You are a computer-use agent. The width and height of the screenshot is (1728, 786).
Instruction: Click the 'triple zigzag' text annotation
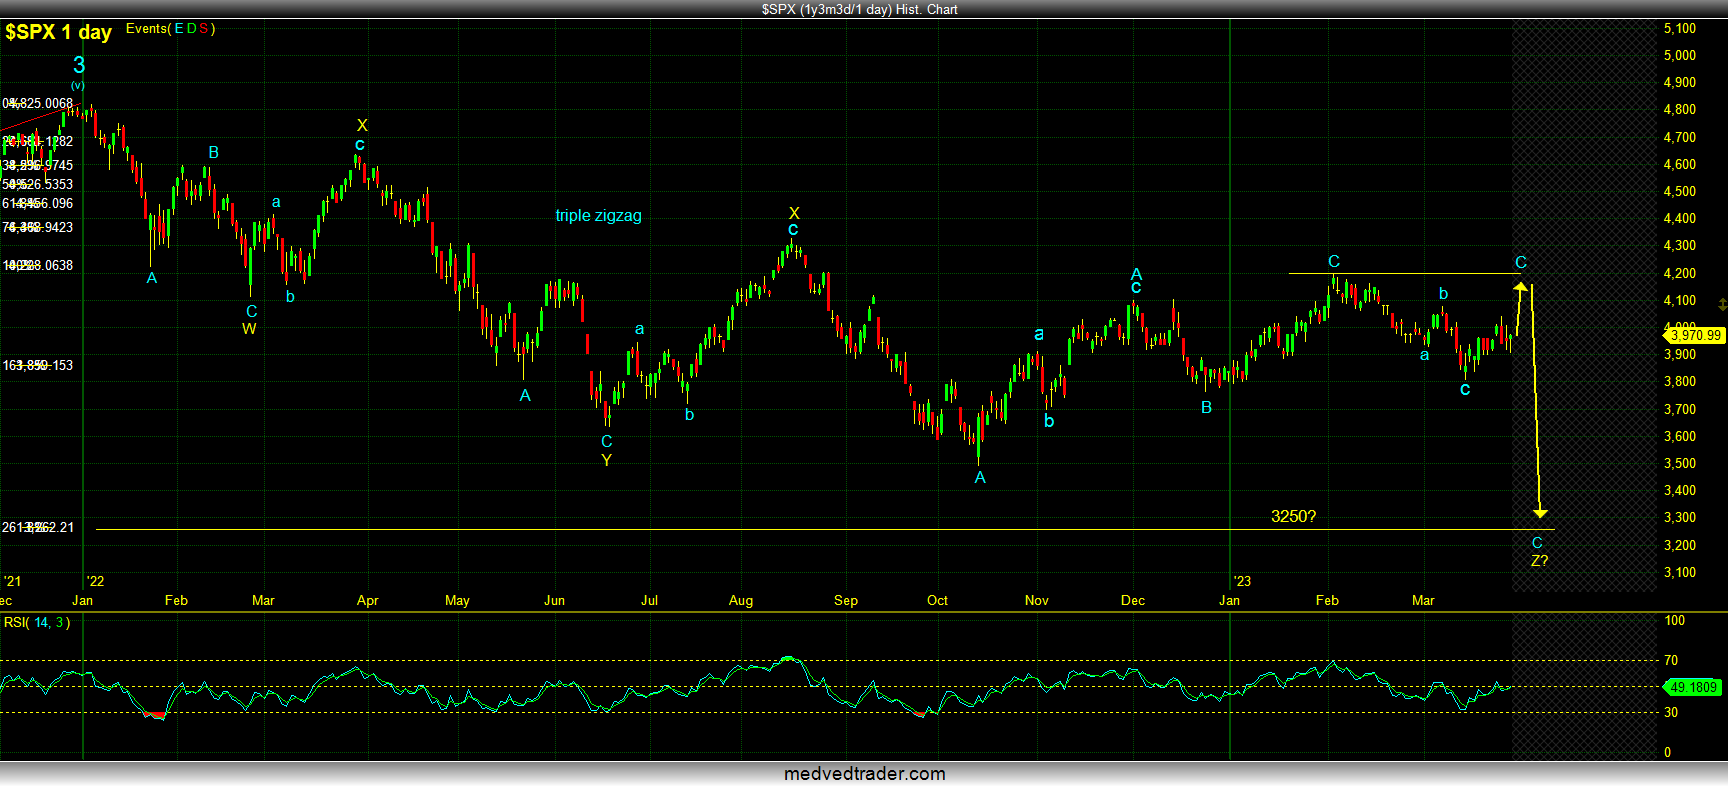[x=598, y=216]
